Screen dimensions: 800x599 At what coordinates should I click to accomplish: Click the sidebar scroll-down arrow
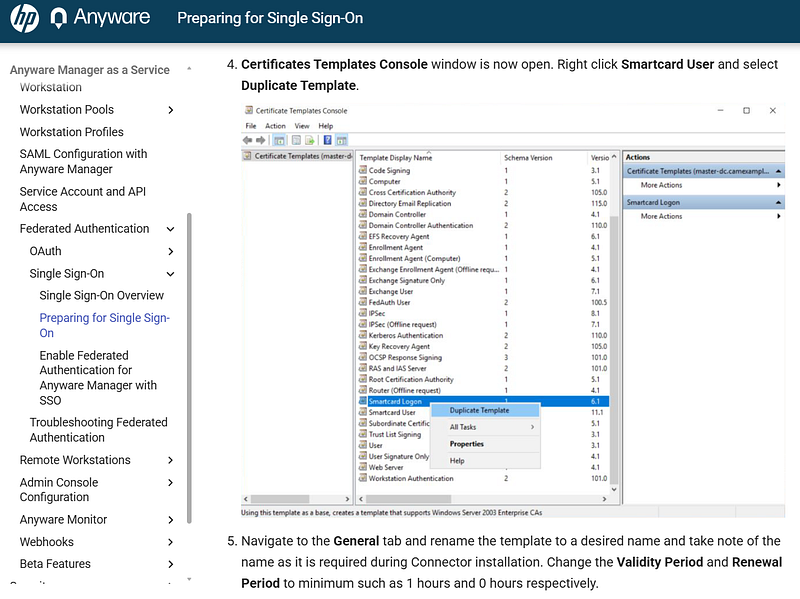pyautogui.click(x=189, y=579)
